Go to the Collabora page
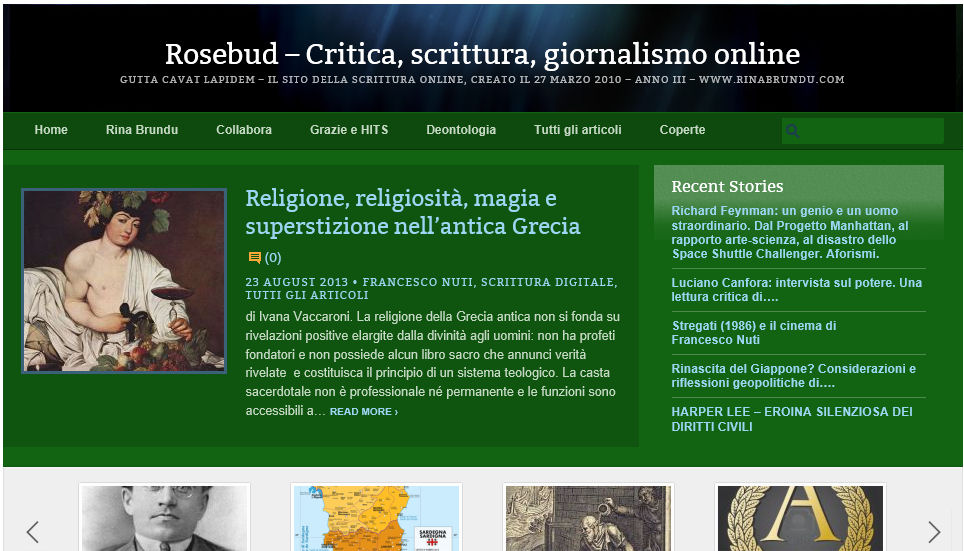This screenshot has height=551, width=964. (244, 130)
